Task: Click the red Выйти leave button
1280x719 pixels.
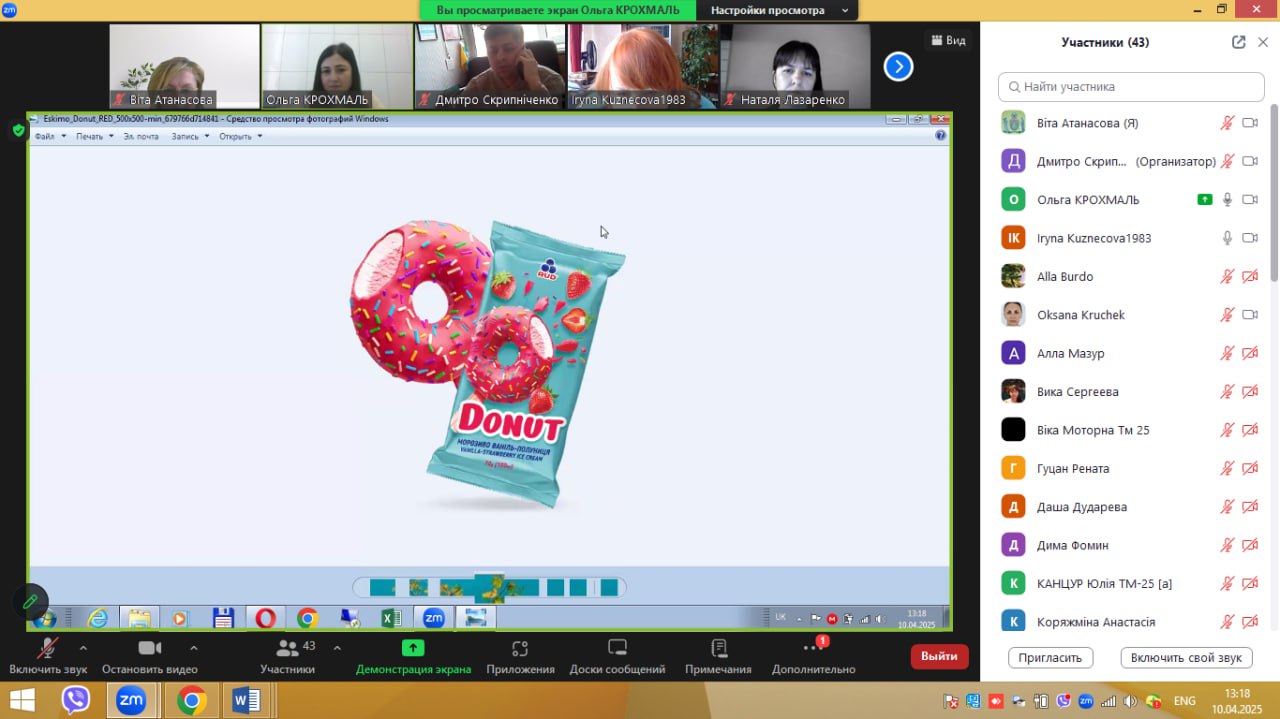Action: [939, 656]
